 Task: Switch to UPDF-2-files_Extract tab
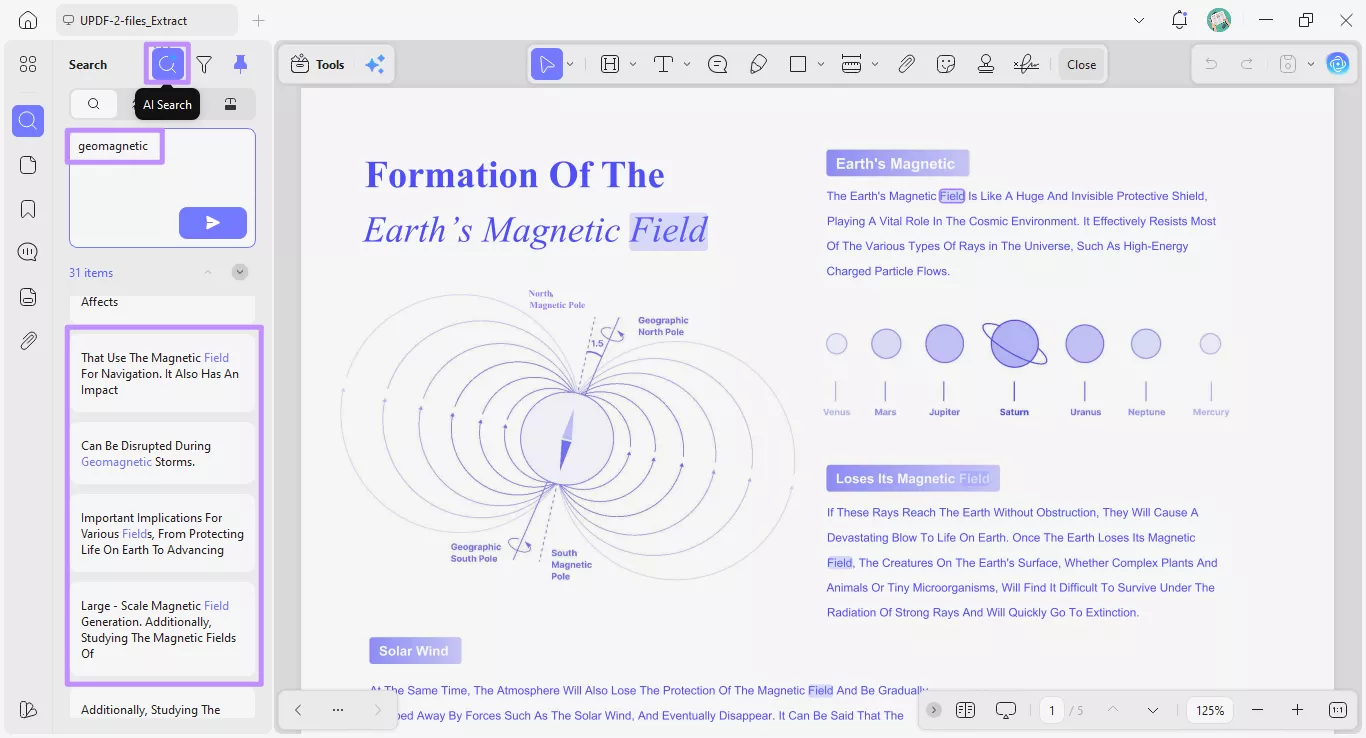(x=147, y=20)
